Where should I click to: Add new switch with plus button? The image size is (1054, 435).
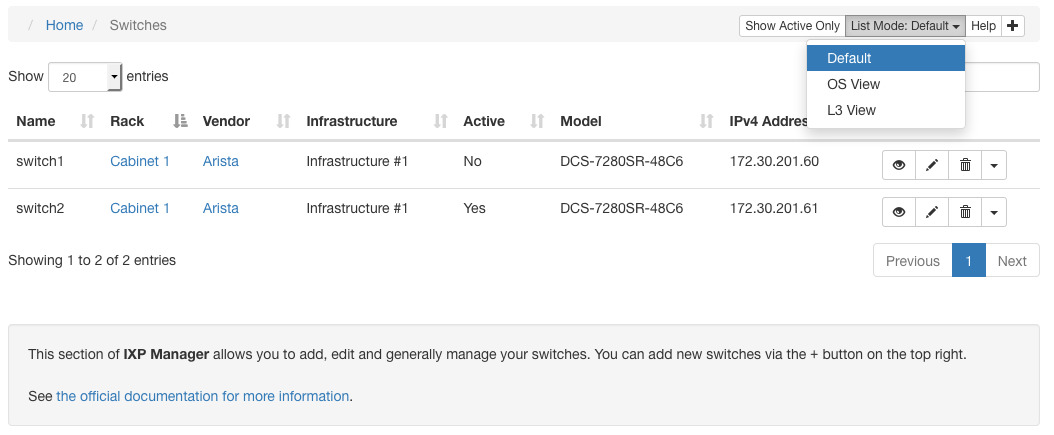click(1013, 26)
